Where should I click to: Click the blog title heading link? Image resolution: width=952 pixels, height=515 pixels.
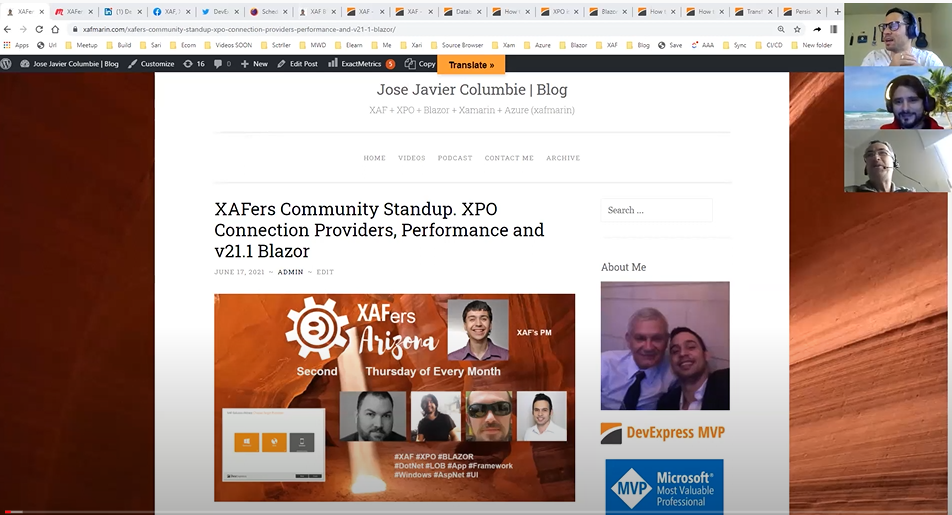[472, 90]
